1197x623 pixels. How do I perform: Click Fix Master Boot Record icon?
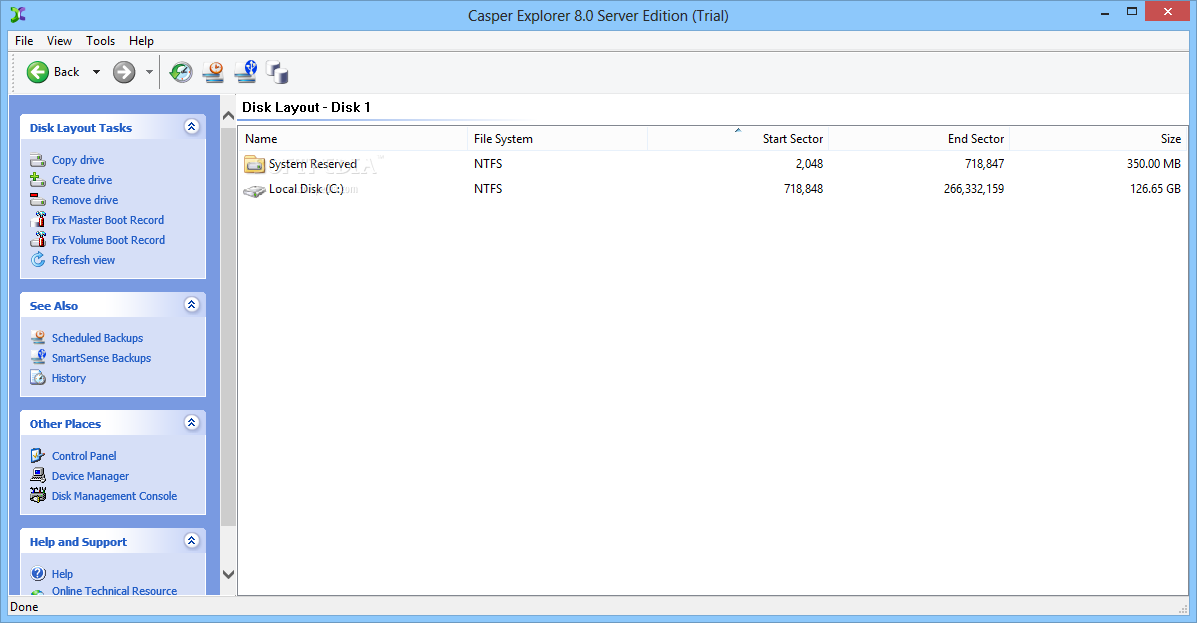click(38, 220)
